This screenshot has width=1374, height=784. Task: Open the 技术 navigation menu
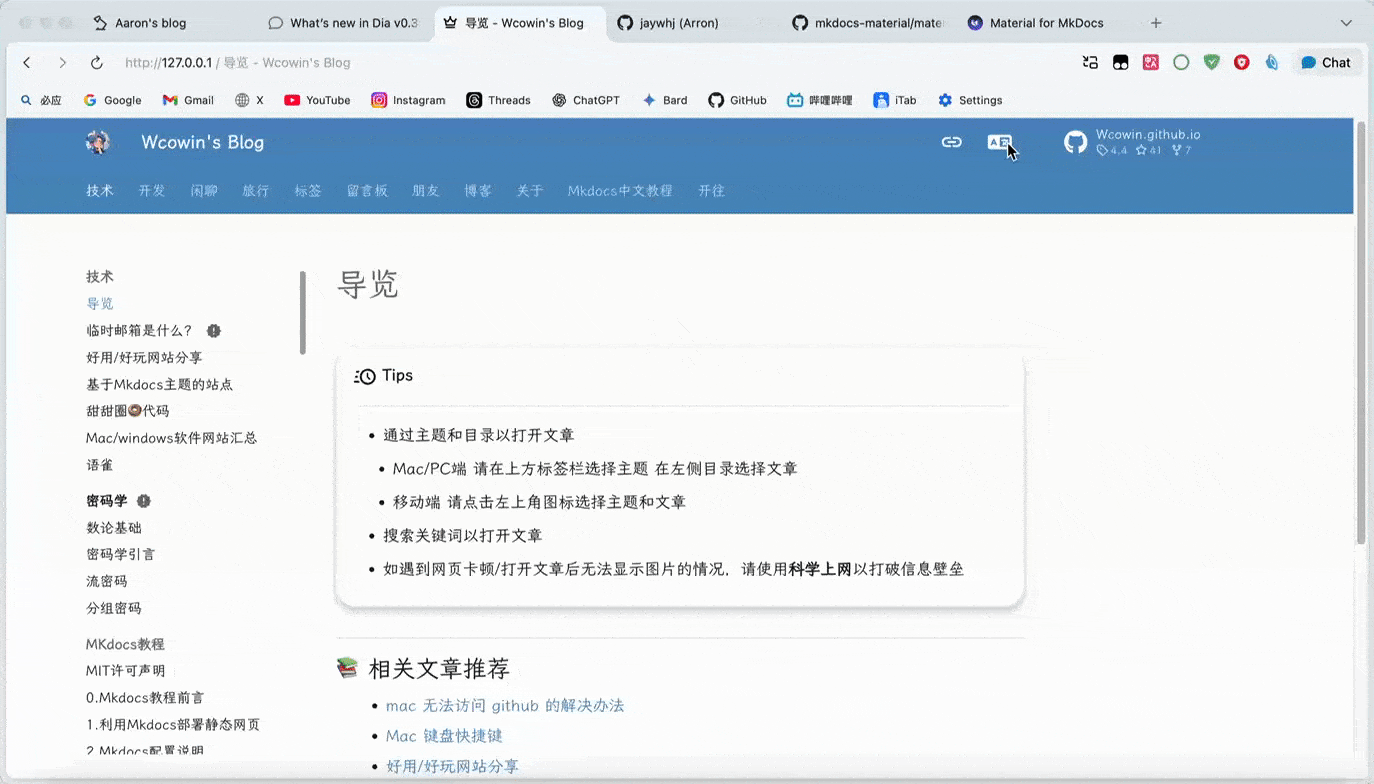tap(99, 190)
